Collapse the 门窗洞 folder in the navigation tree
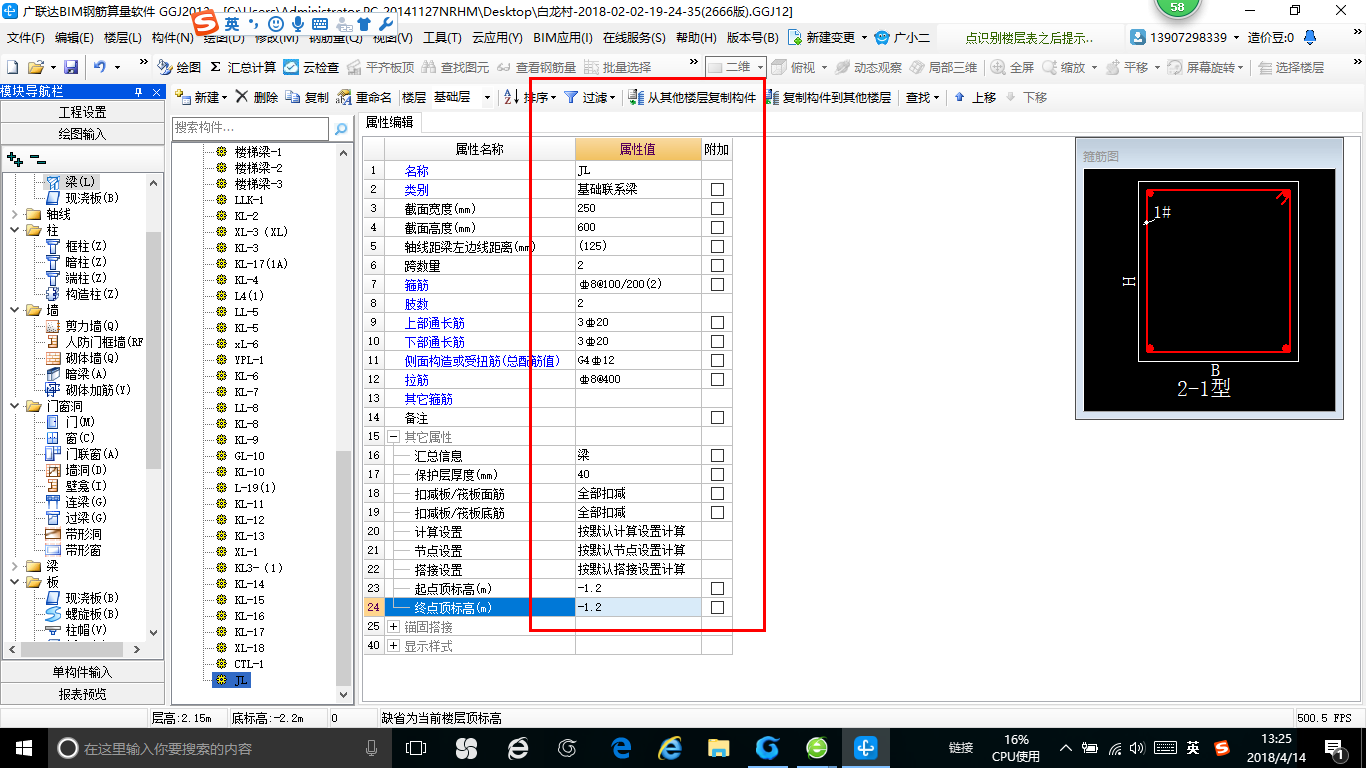This screenshot has height=768, width=1366. (x=13, y=406)
